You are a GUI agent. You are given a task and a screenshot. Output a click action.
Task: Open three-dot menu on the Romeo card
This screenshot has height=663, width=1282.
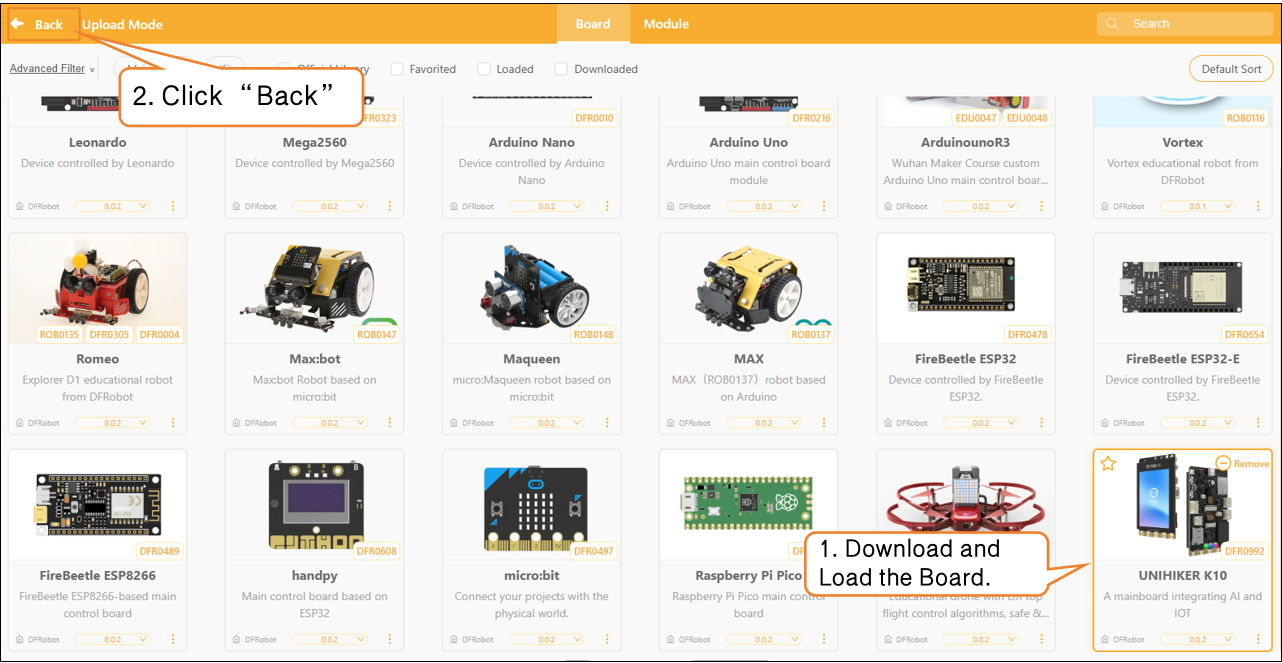(172, 423)
